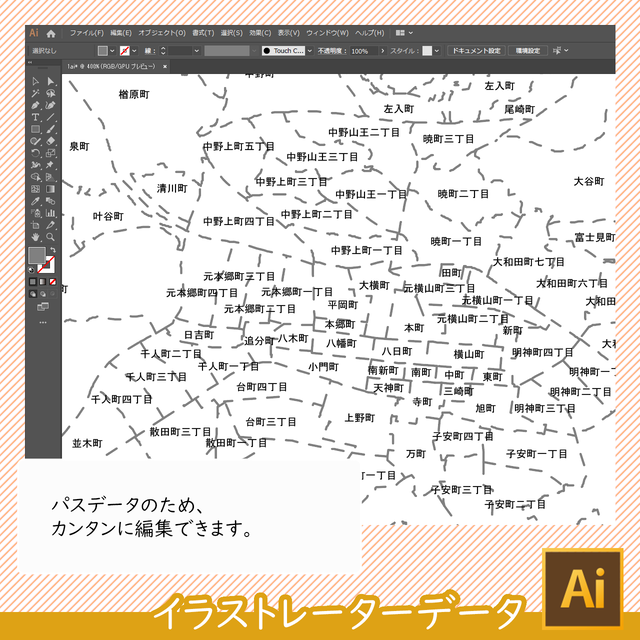This screenshot has height=640, width=640.
Task: Select the Width/Warp tool
Action: pos(36,165)
